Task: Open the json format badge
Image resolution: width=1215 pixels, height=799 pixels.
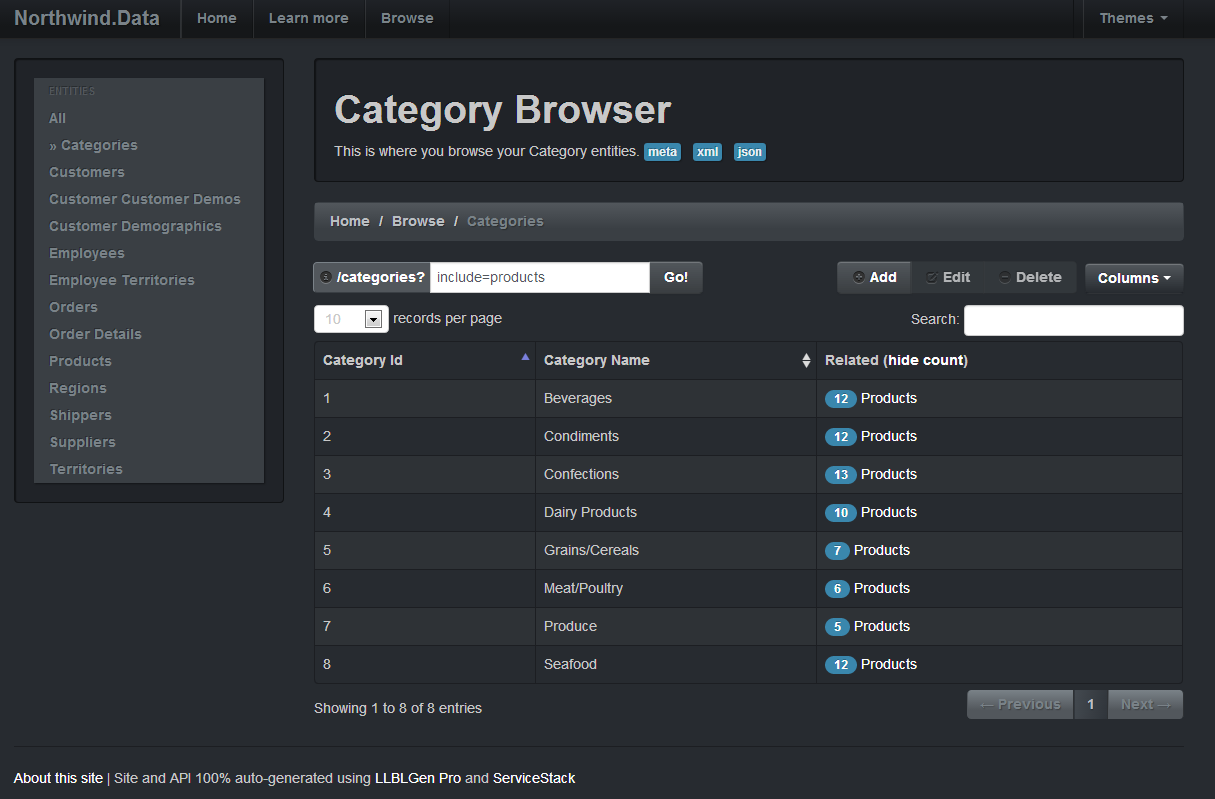Action: [x=749, y=152]
